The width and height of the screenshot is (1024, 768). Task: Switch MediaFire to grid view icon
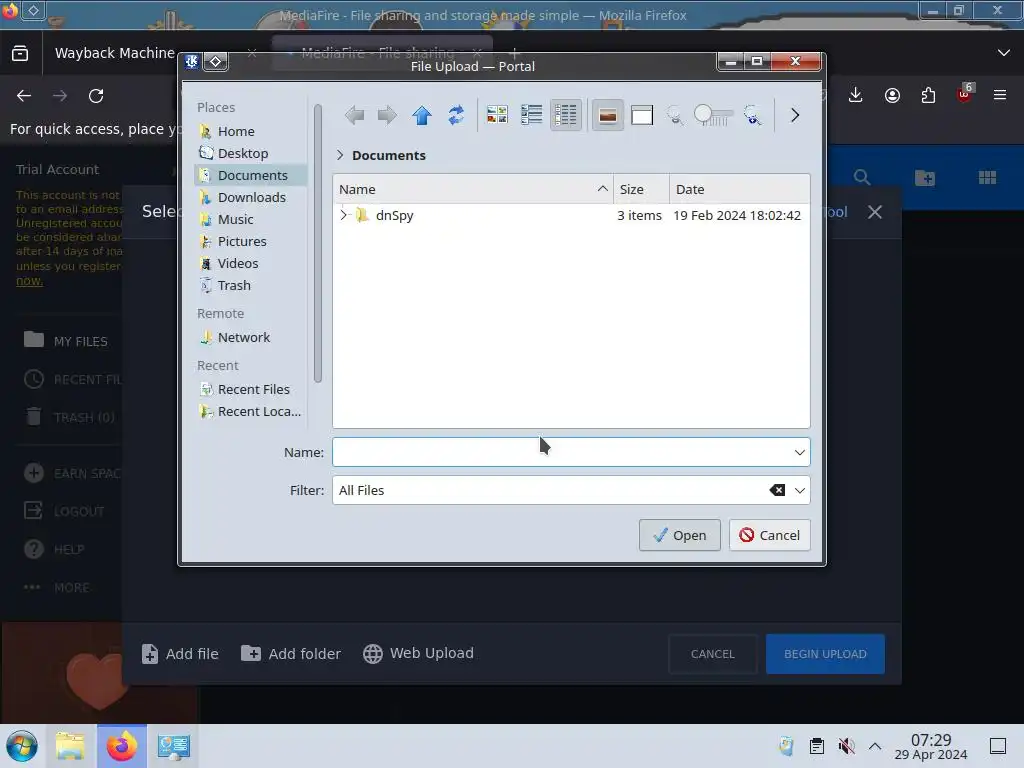pos(987,177)
